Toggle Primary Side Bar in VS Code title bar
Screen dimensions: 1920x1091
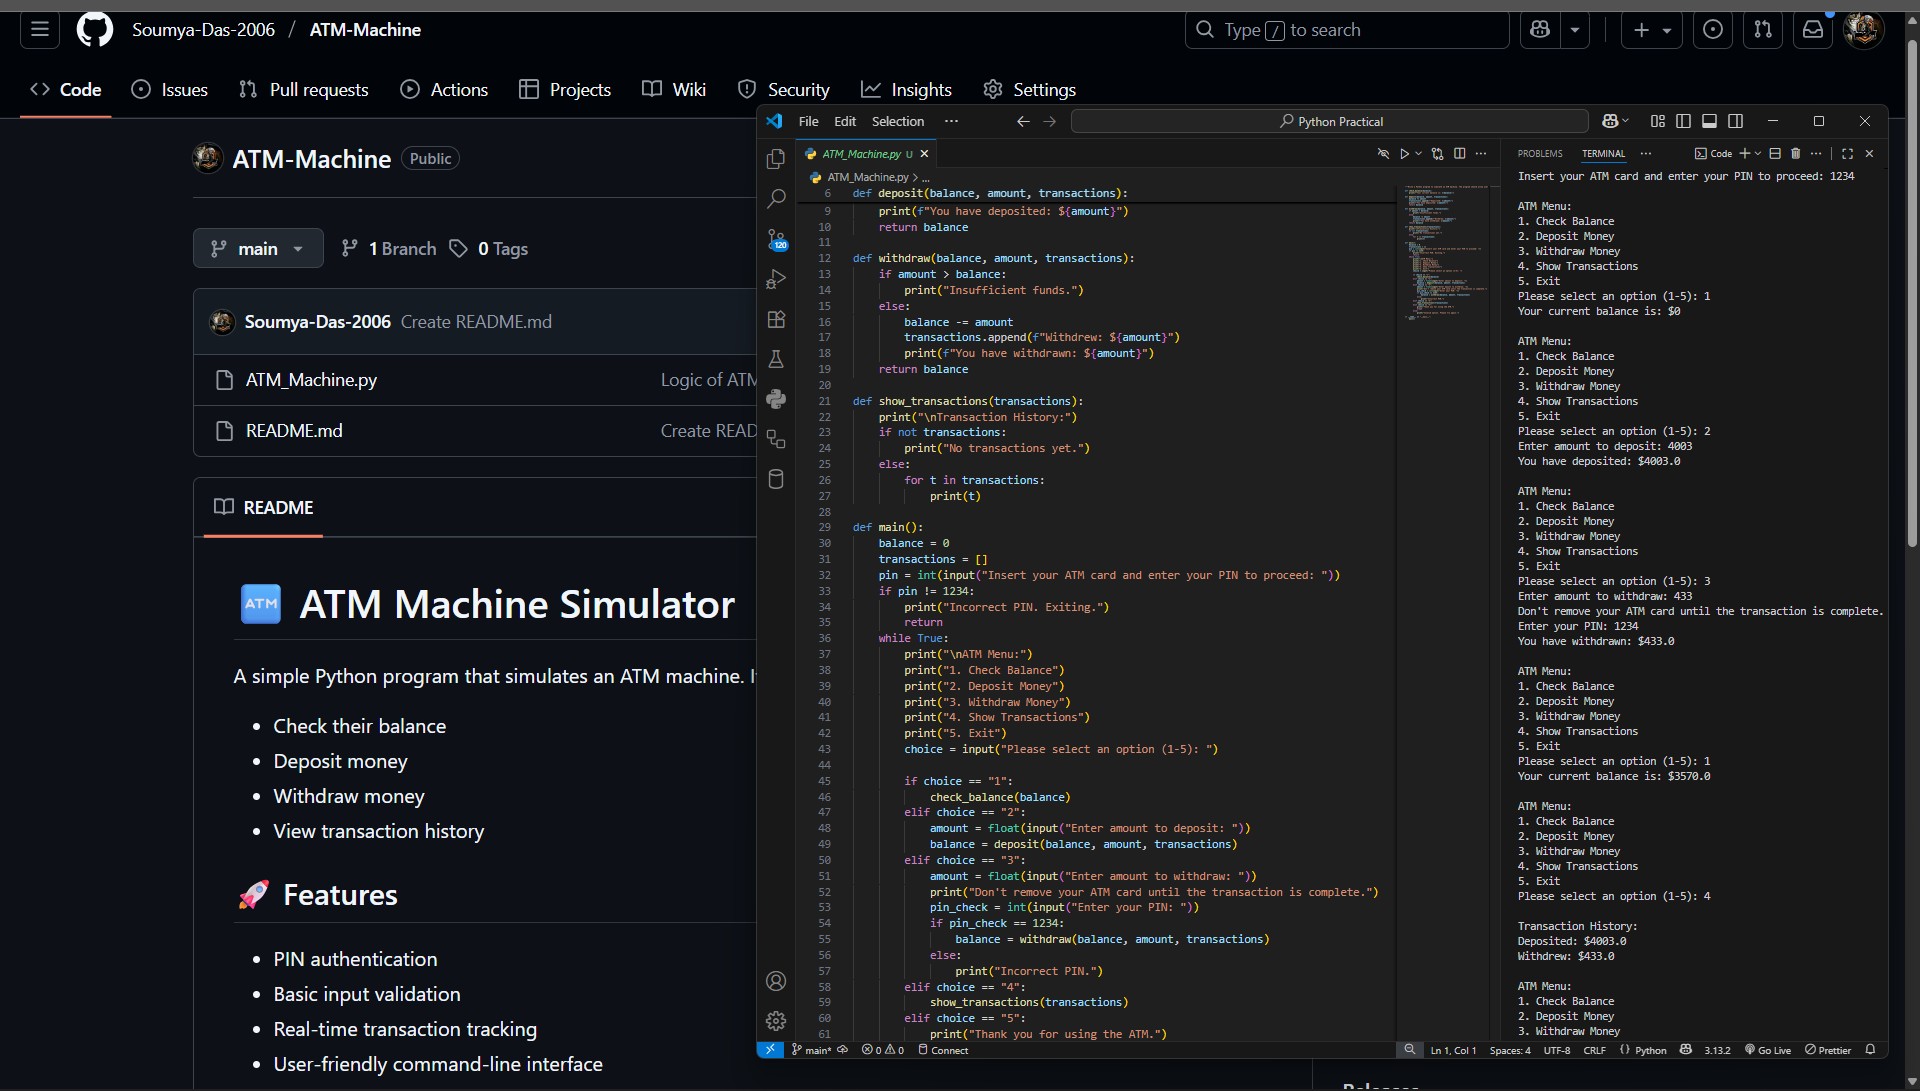[1684, 121]
